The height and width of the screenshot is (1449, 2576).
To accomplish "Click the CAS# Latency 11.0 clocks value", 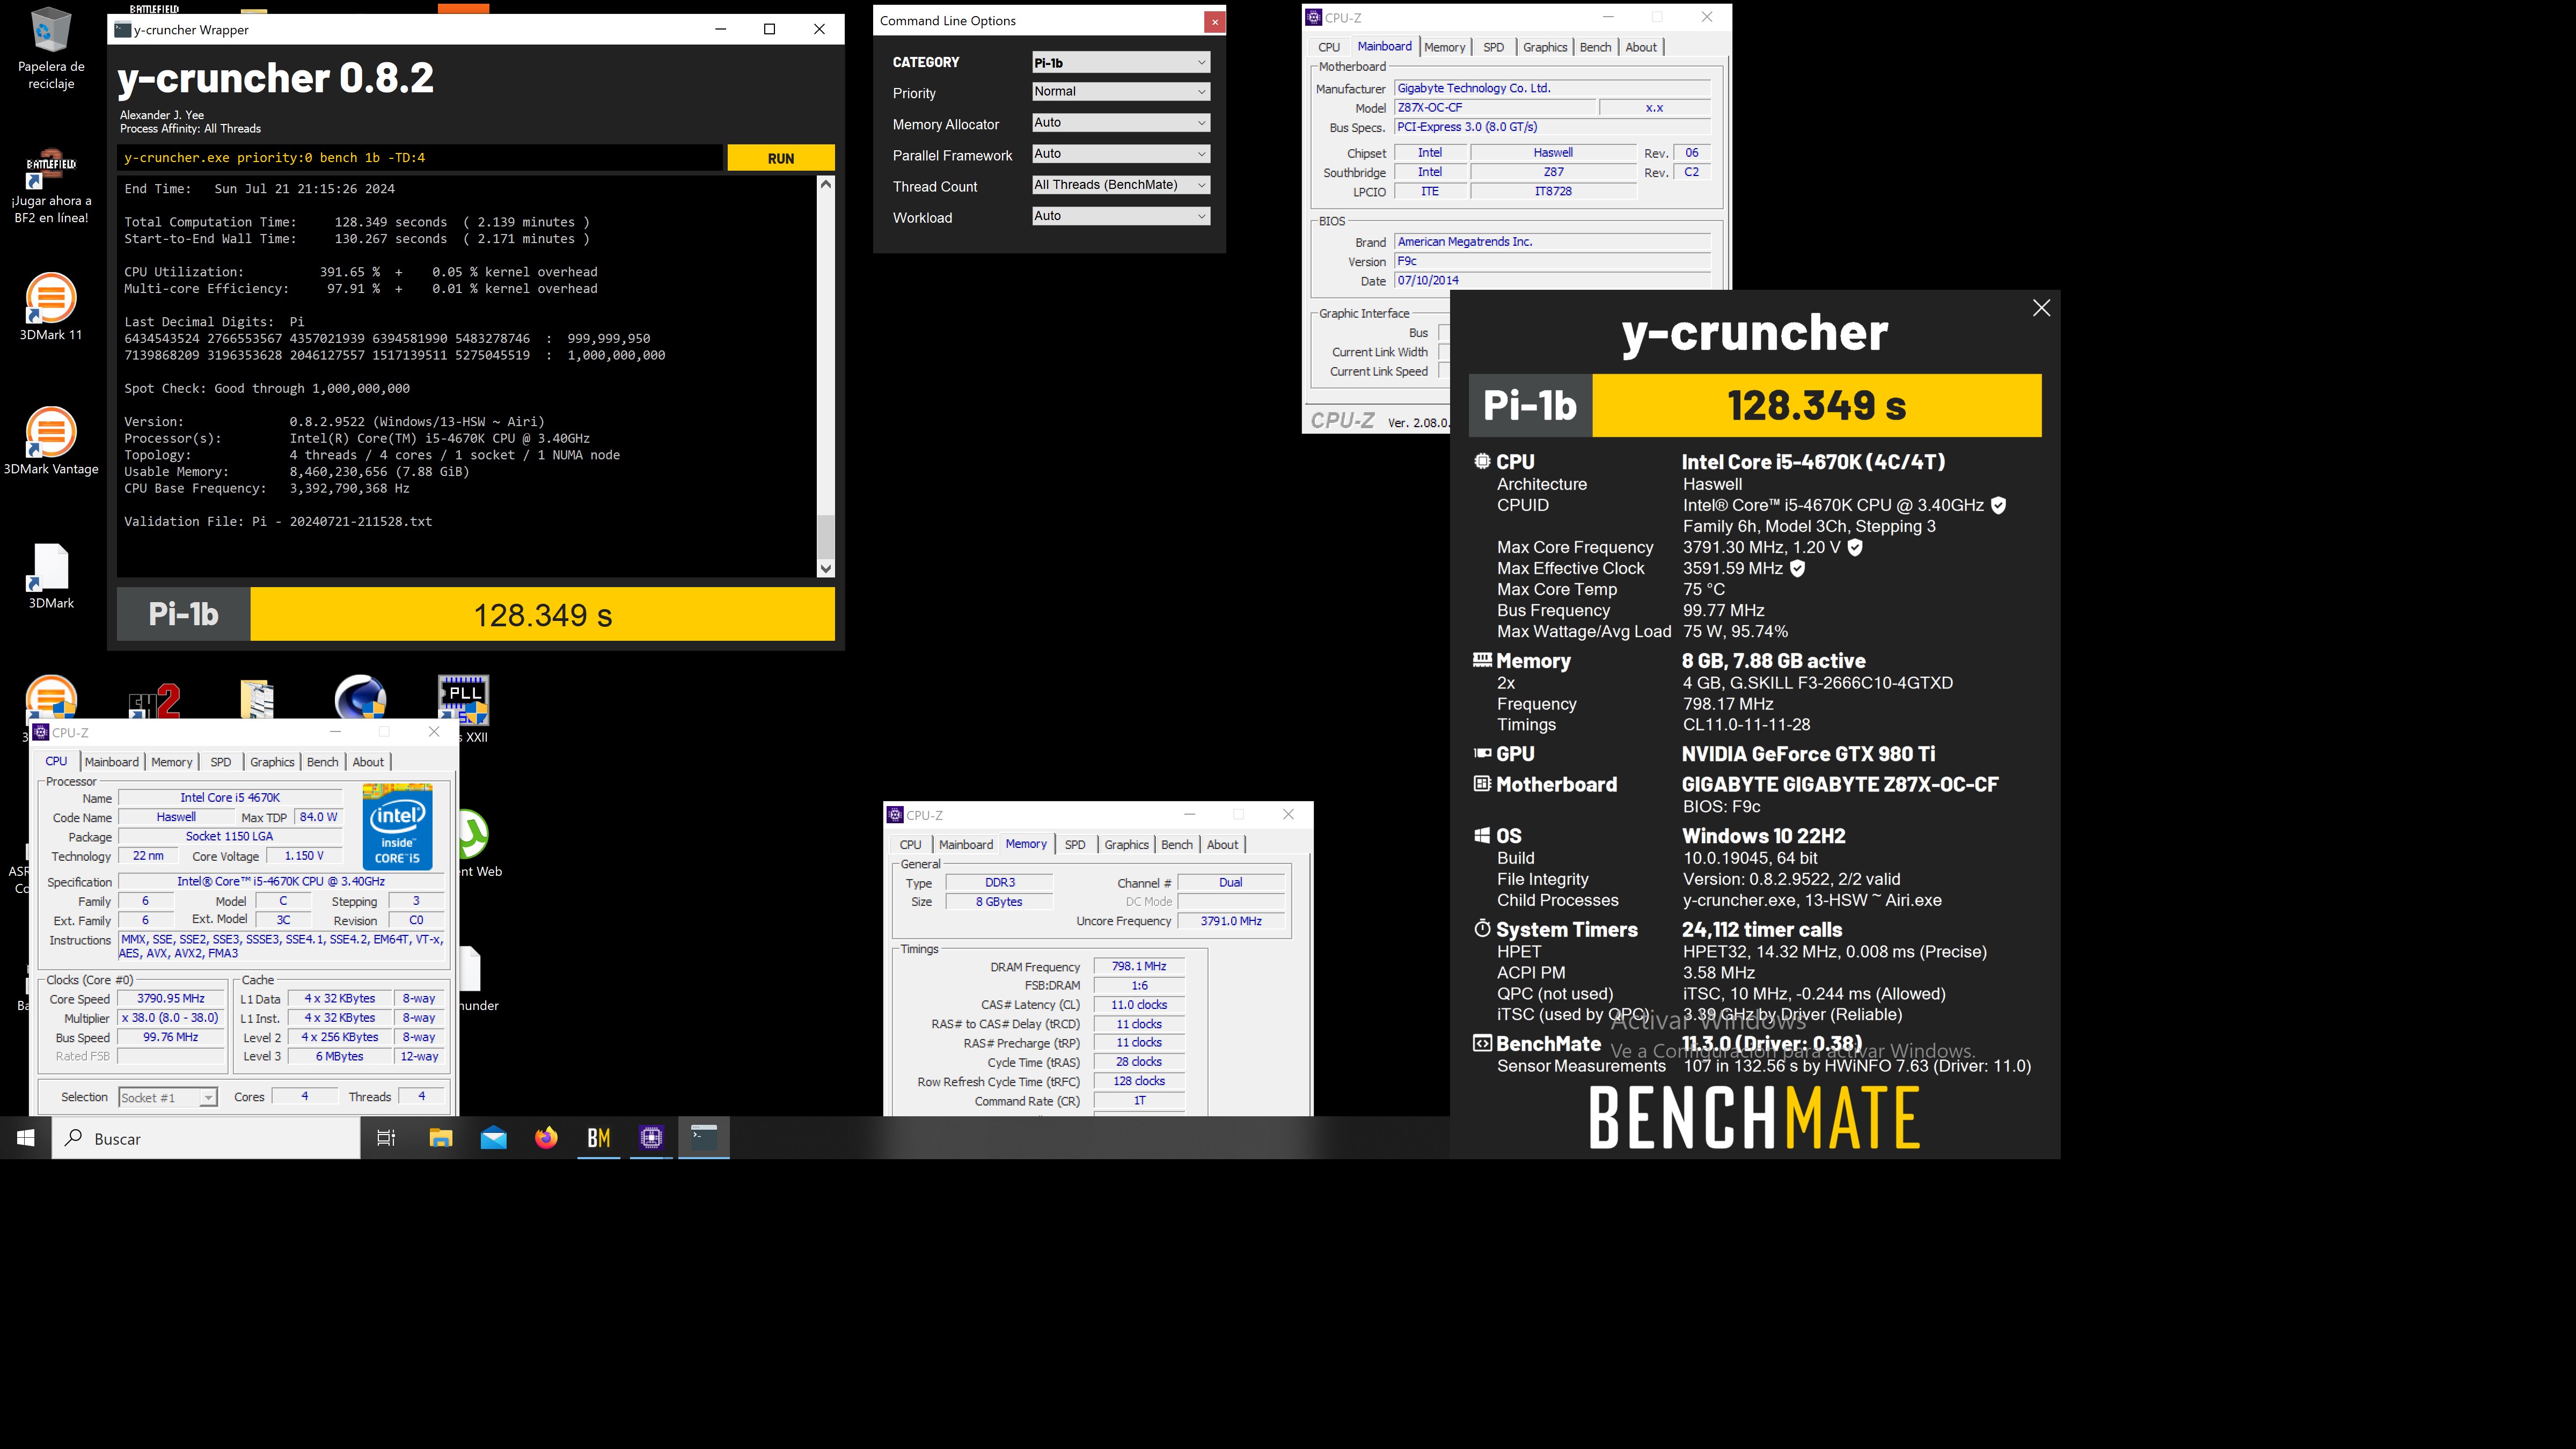I will pos(1139,1005).
